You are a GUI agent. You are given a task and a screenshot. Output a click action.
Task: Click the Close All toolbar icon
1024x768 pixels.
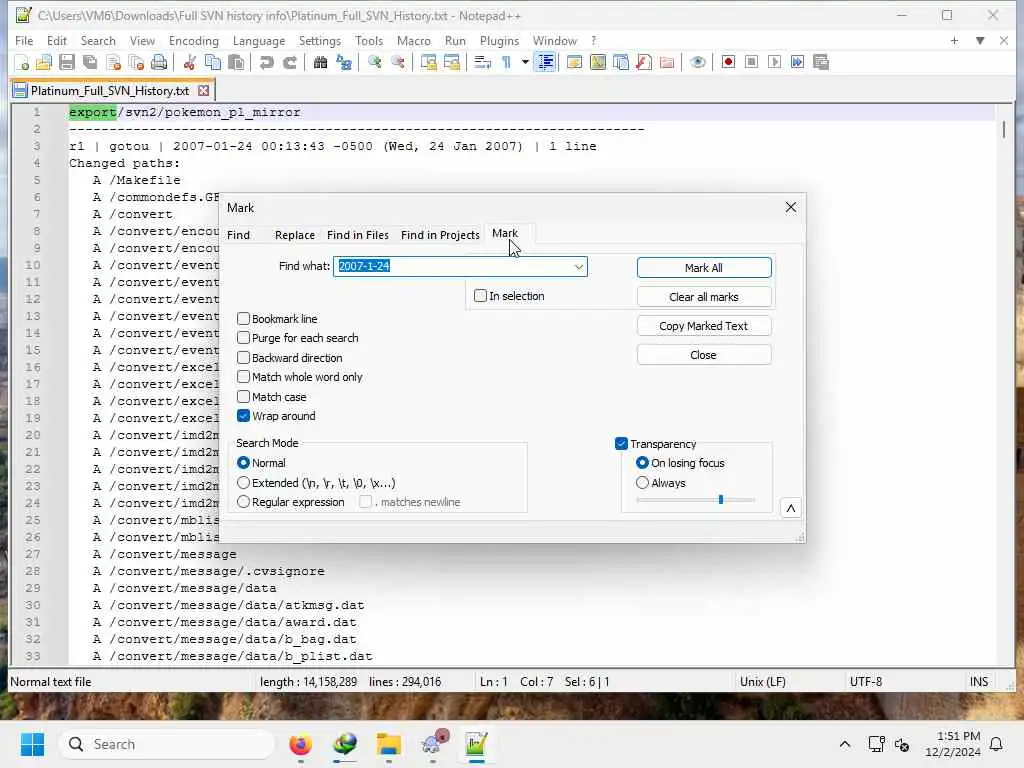tap(136, 63)
